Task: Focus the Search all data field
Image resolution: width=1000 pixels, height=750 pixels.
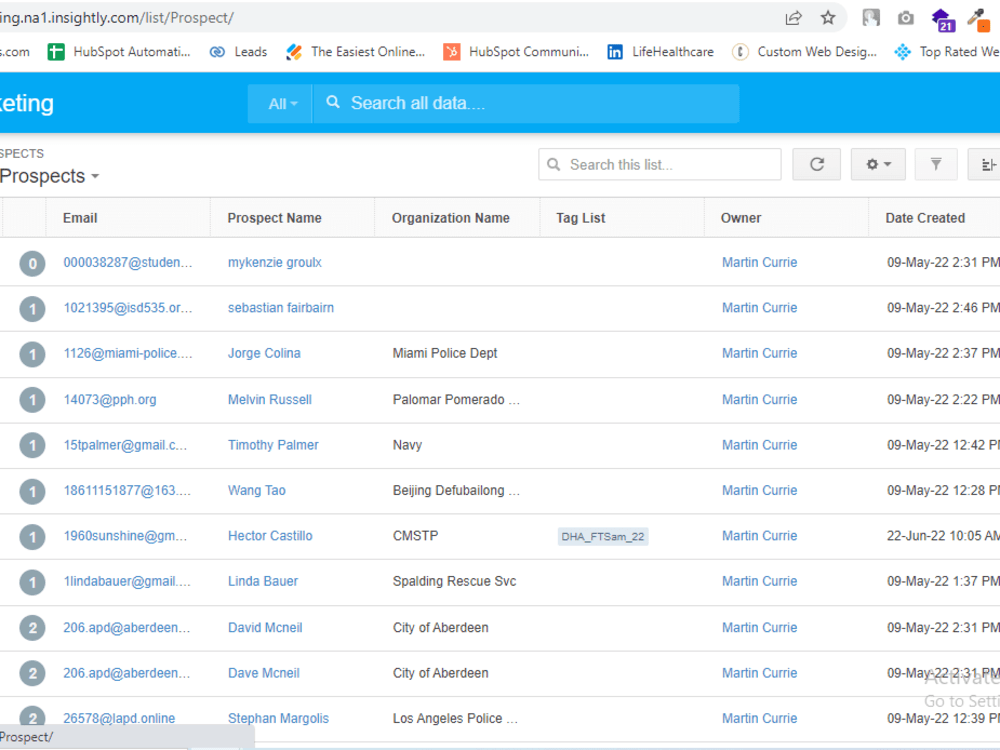Action: 526,103
